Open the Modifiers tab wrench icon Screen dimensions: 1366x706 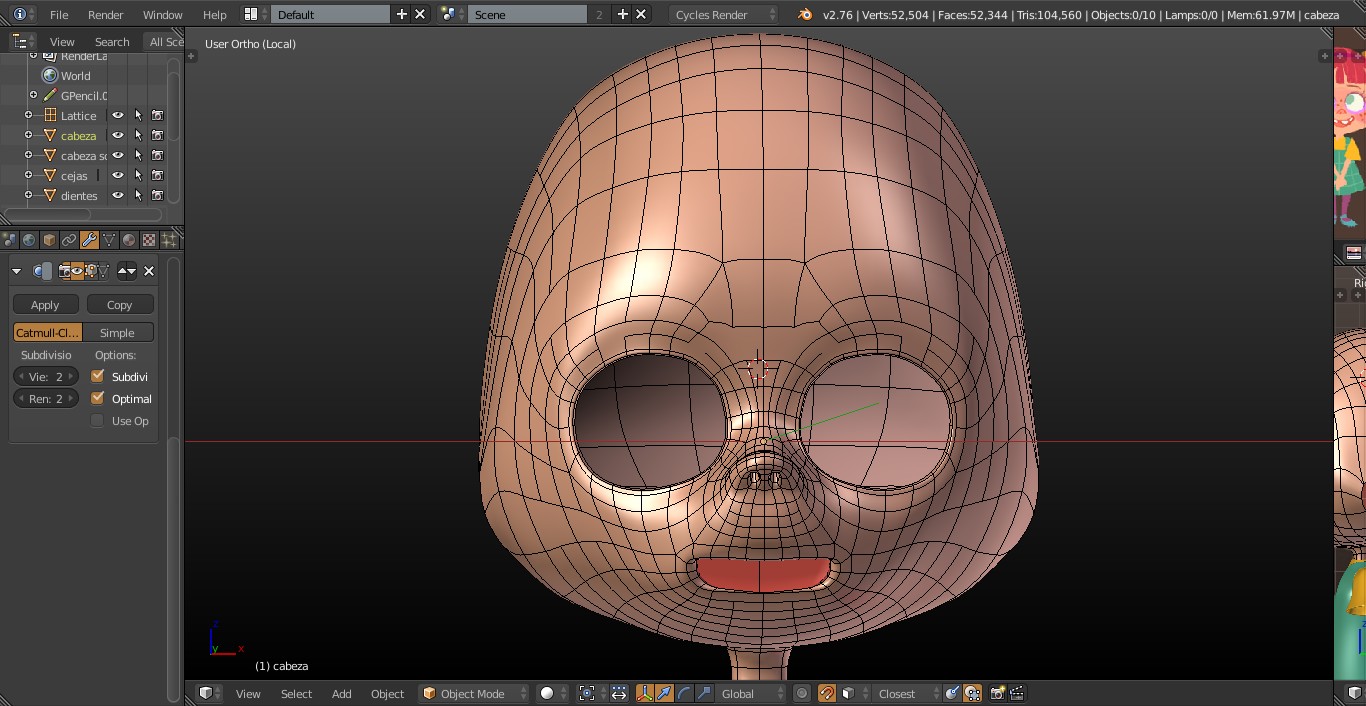click(89, 240)
